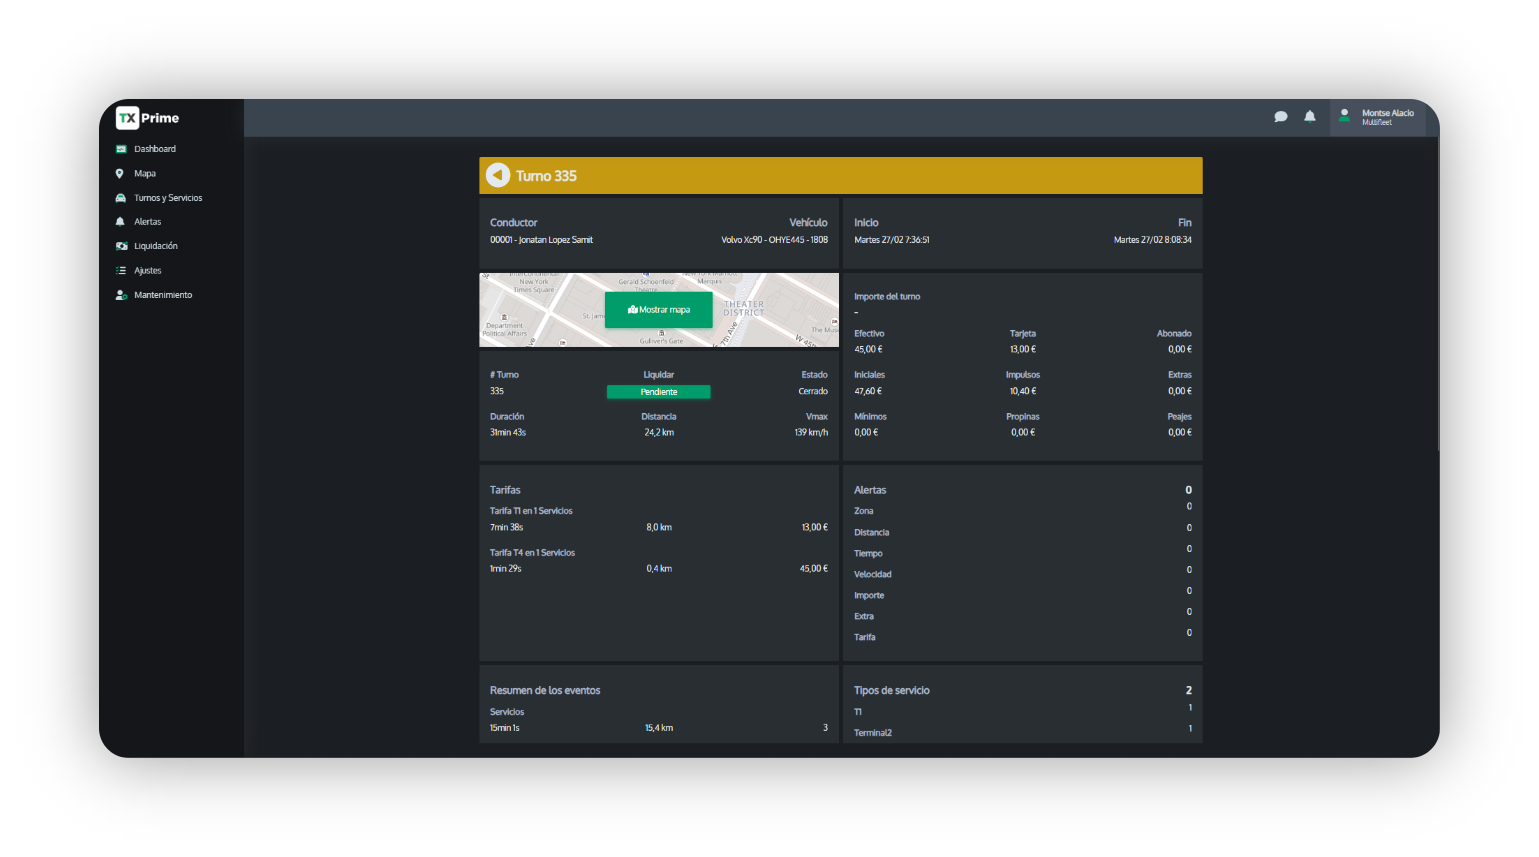The width and height of the screenshot is (1539, 857).
Task: Click end time "Martes 27/02 8:08:34"
Action: click(x=1153, y=240)
